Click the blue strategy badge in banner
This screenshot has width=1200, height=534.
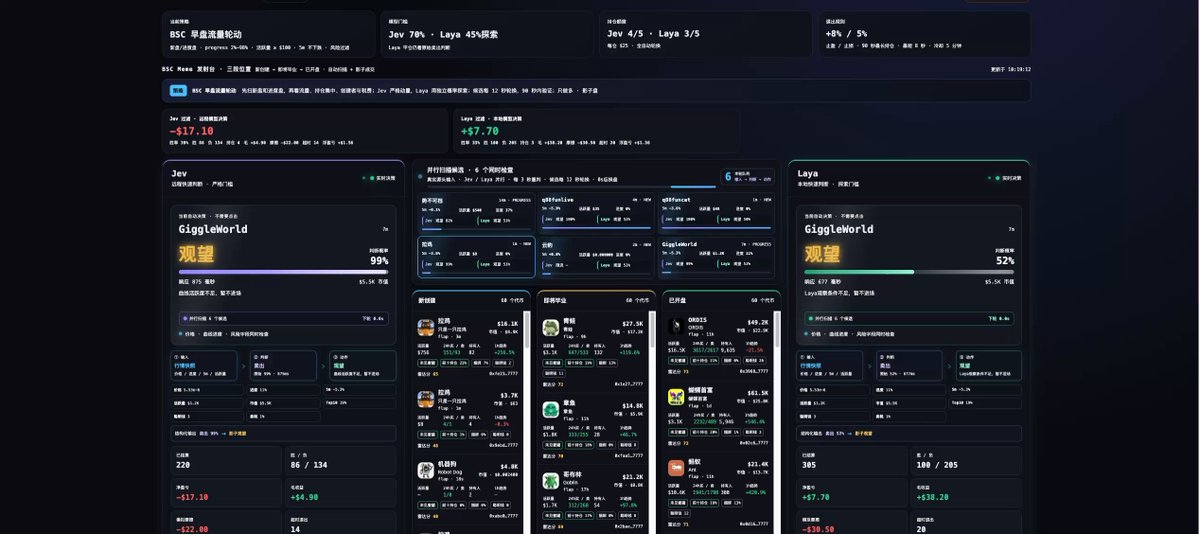(178, 90)
